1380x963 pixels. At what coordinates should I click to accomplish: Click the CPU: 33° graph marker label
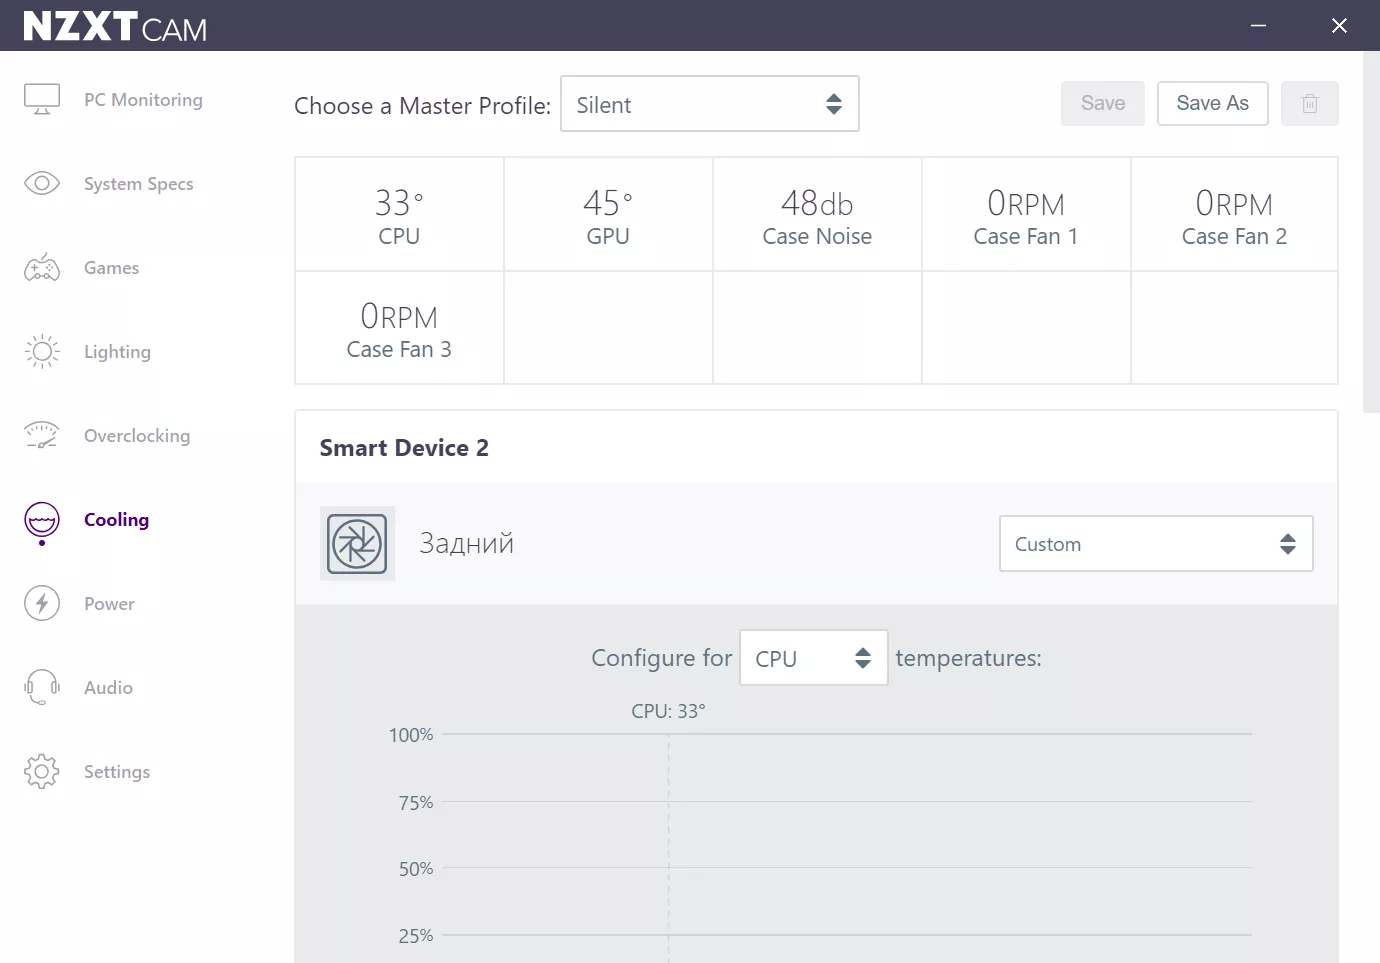point(668,711)
